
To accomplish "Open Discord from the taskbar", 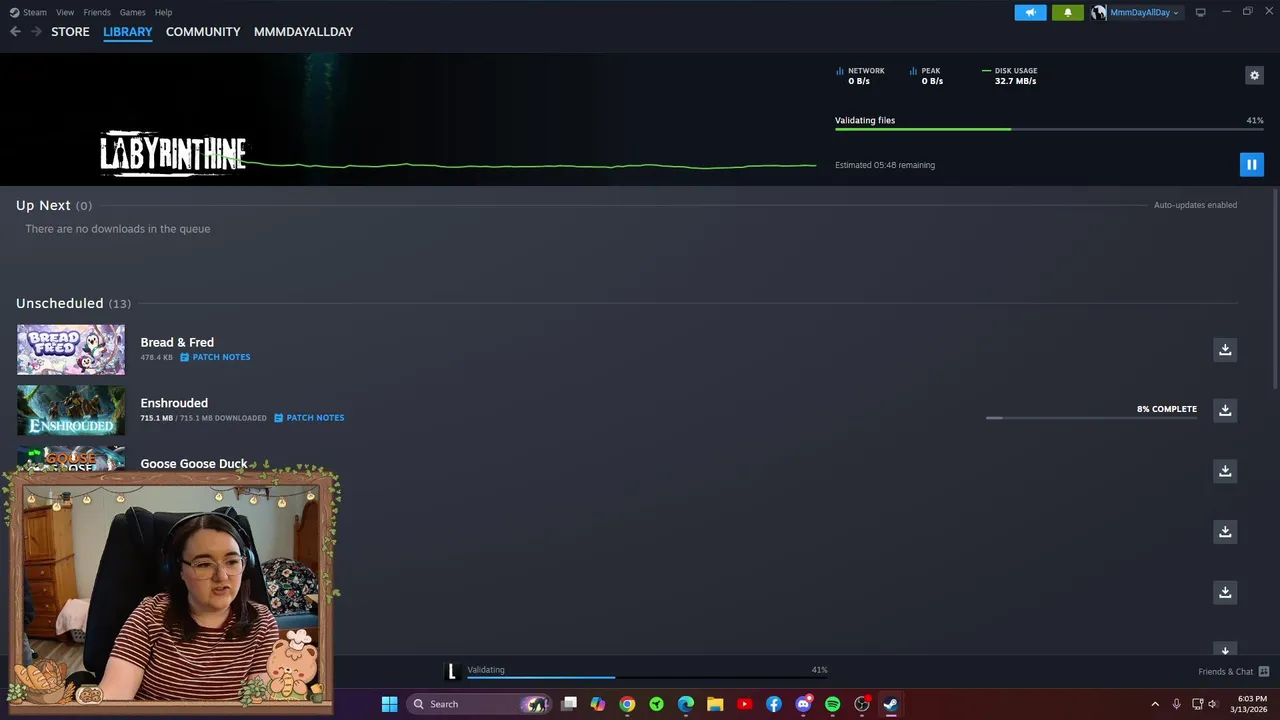I will [x=803, y=704].
